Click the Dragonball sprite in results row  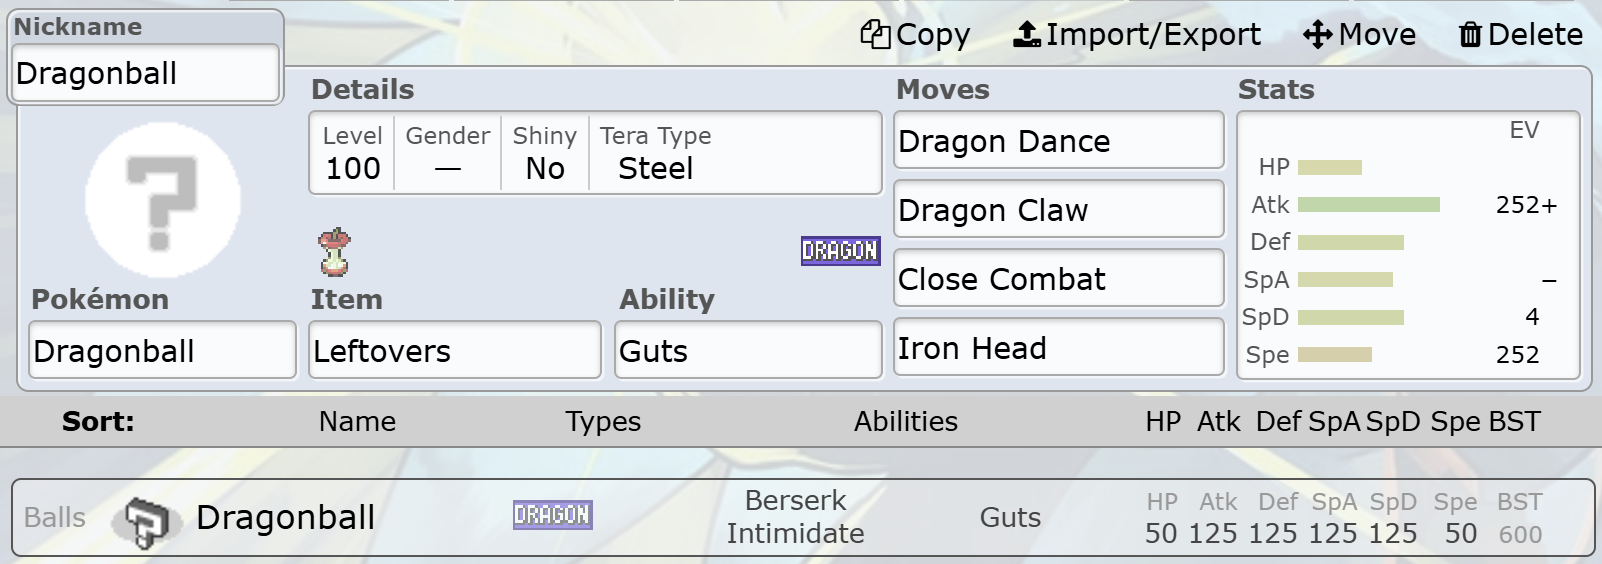[147, 520]
